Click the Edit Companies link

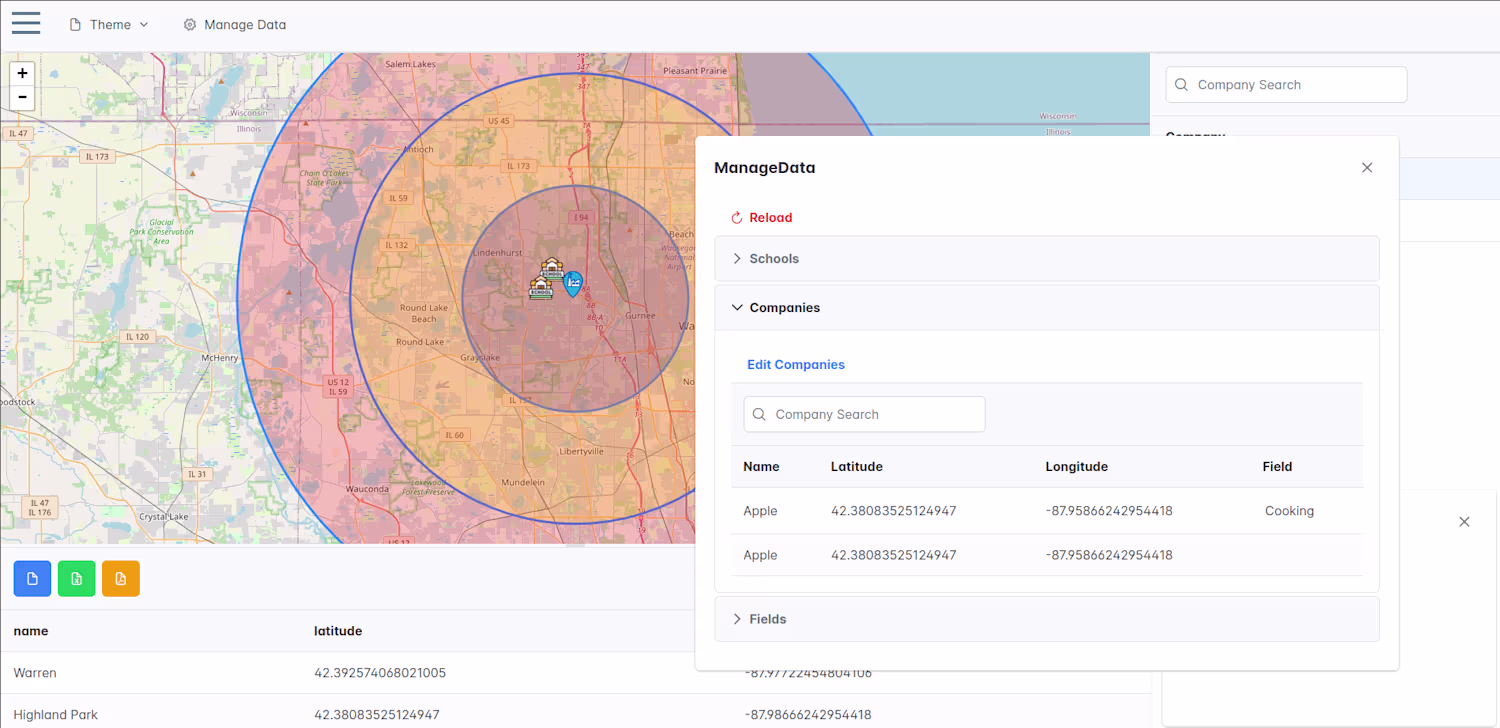796,365
